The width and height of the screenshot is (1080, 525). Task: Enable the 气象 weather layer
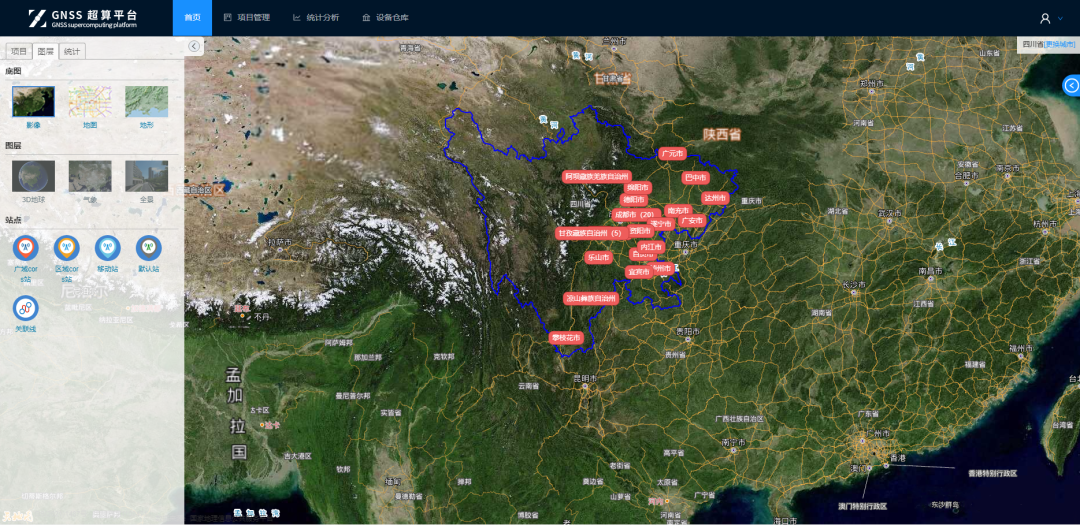point(90,176)
